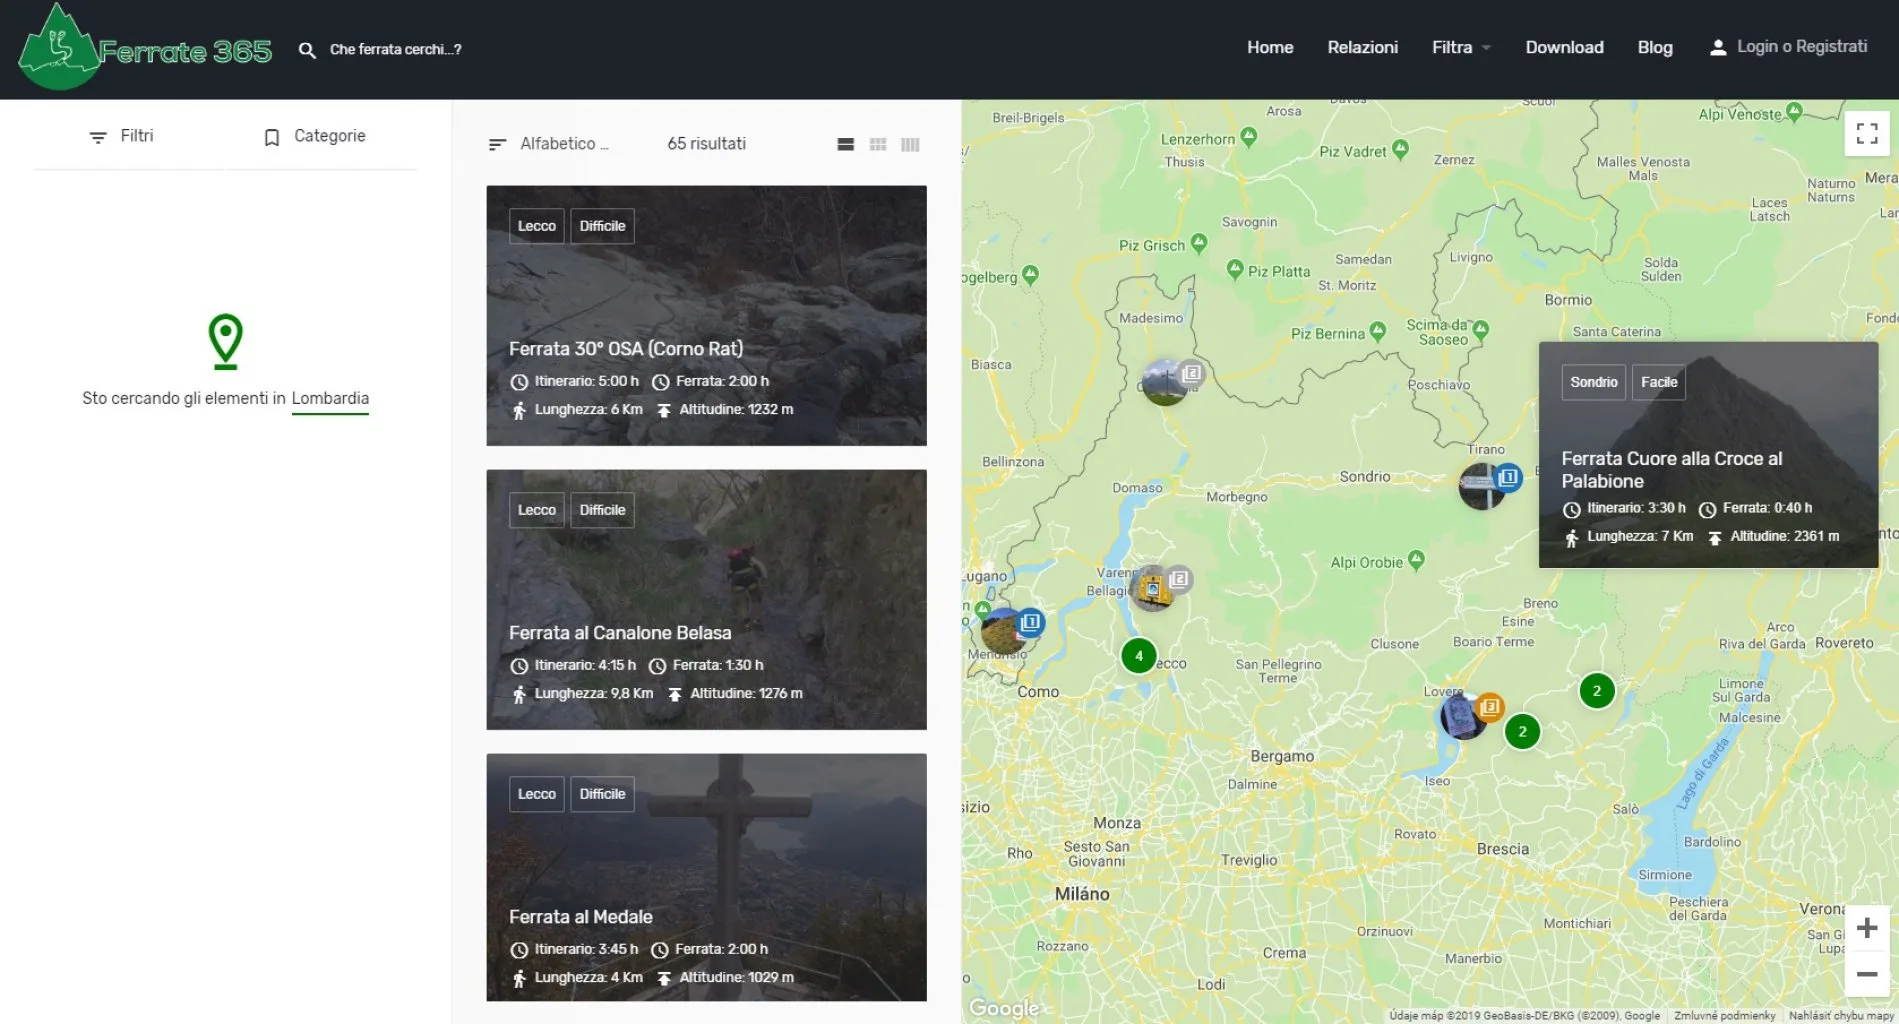Open the Filtri tab
Screen dimensions: 1899x1024
click(122, 136)
